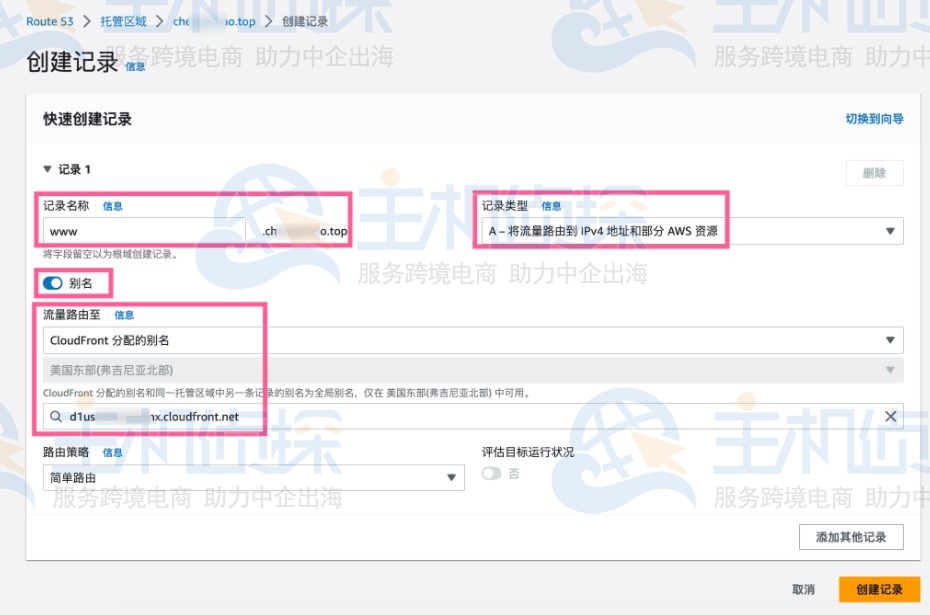Disable the 别名 toggle switch
Viewport: 930px width, 615px height.
pyautogui.click(x=52, y=283)
